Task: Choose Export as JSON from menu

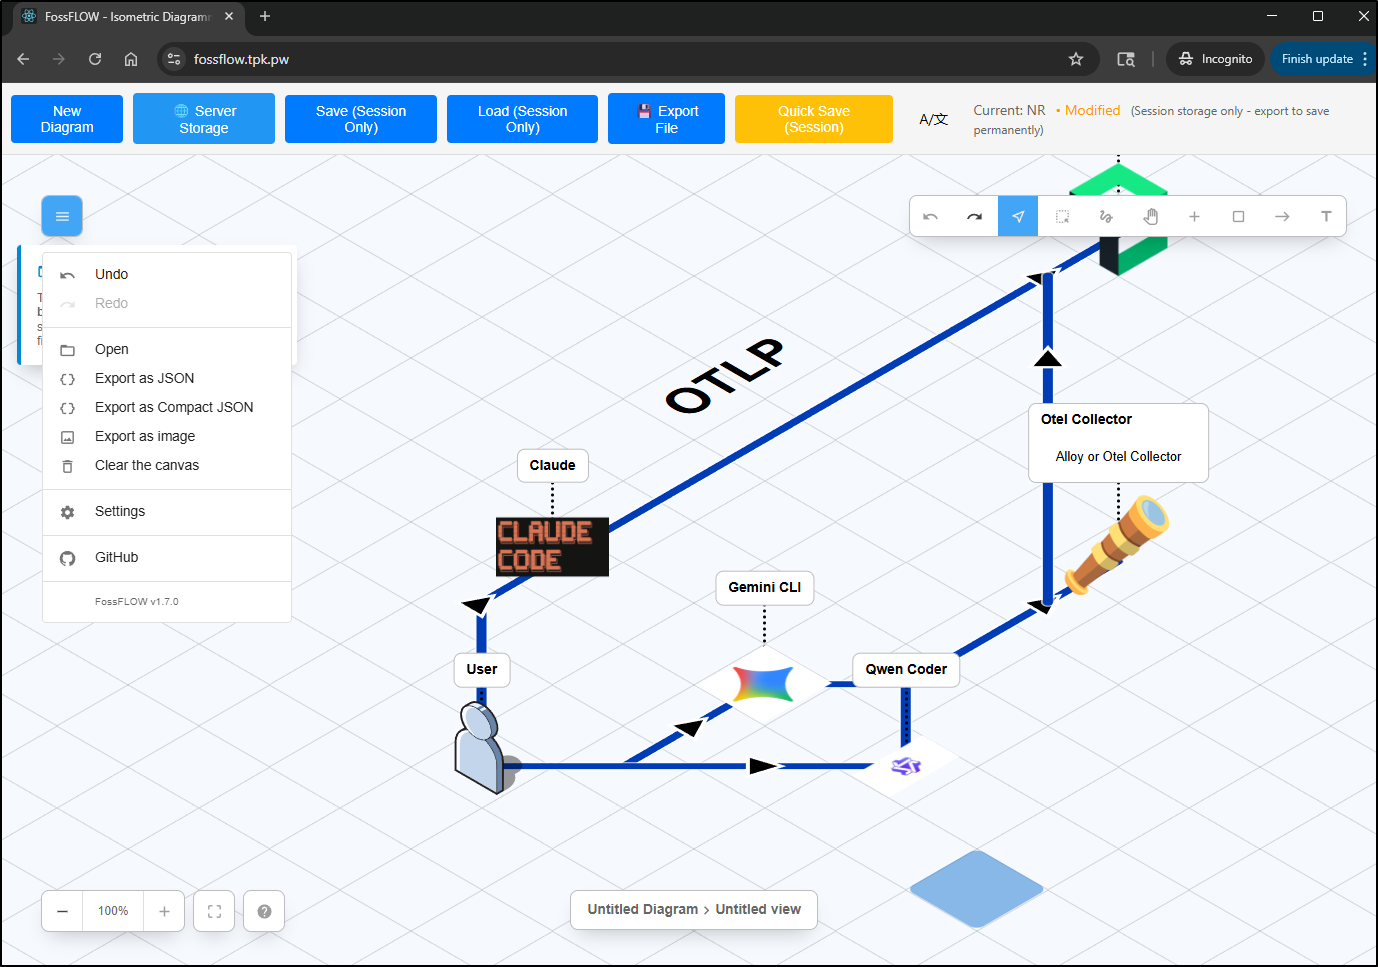Action: (x=144, y=378)
